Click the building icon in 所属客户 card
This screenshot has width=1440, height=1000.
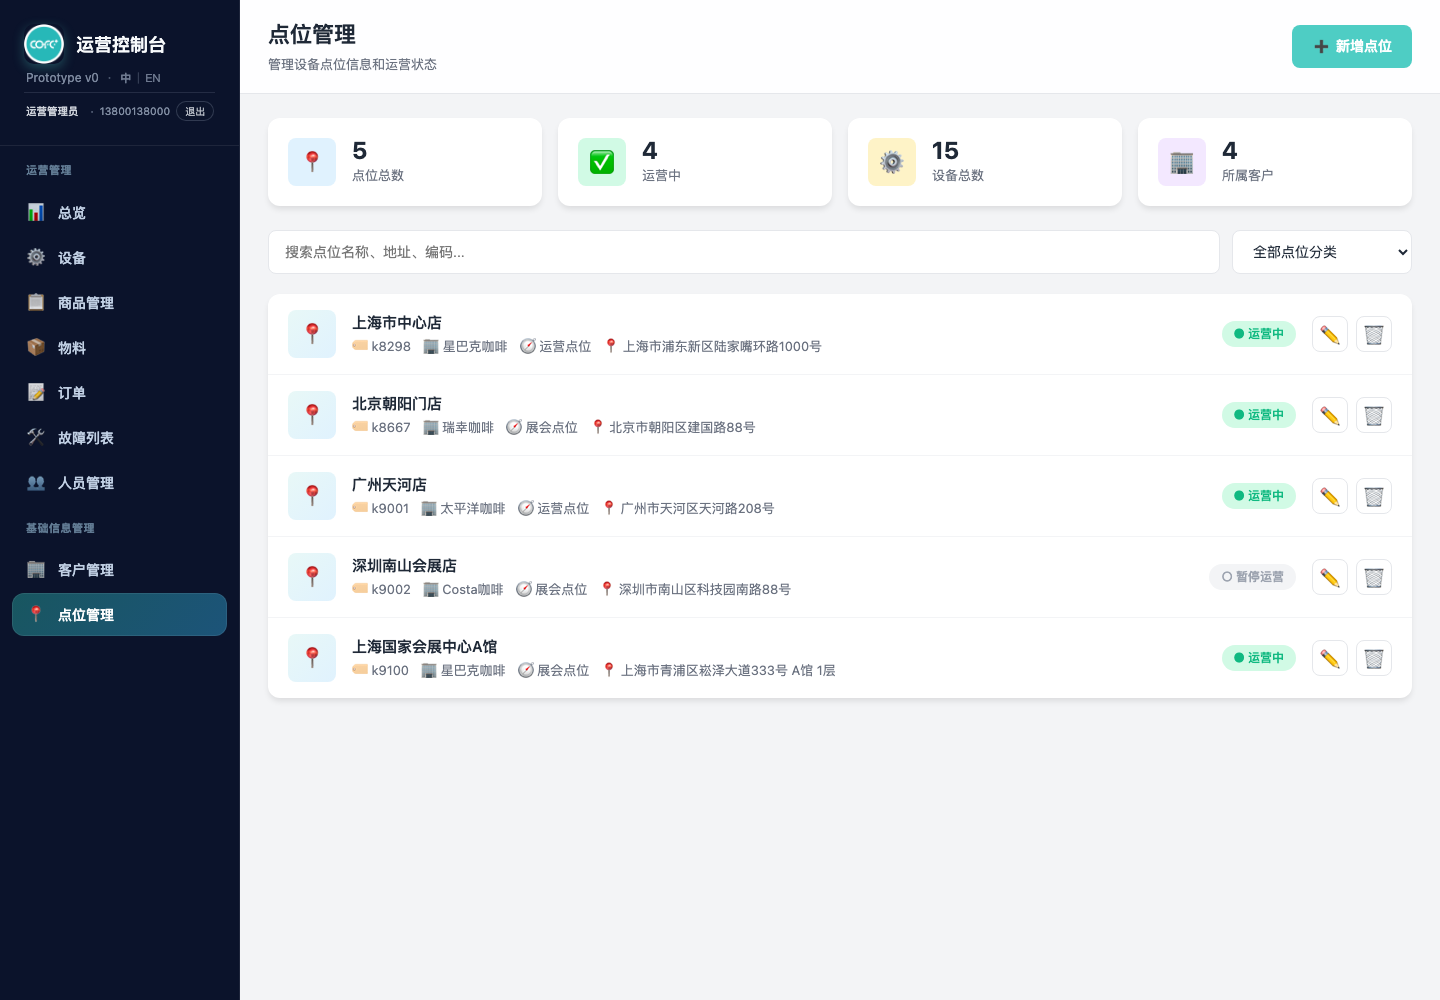point(1182,162)
